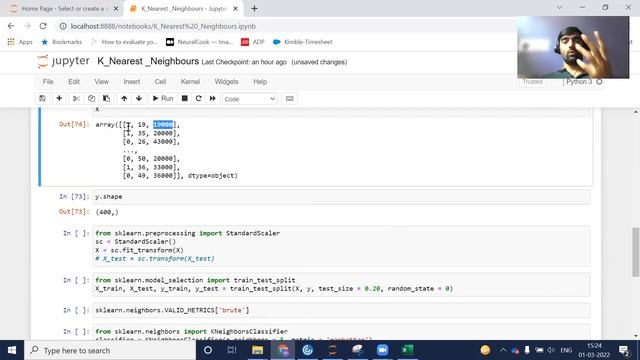Interrupt the kernel with the stop icon
The height and width of the screenshot is (360, 640).
pyautogui.click(x=184, y=98)
